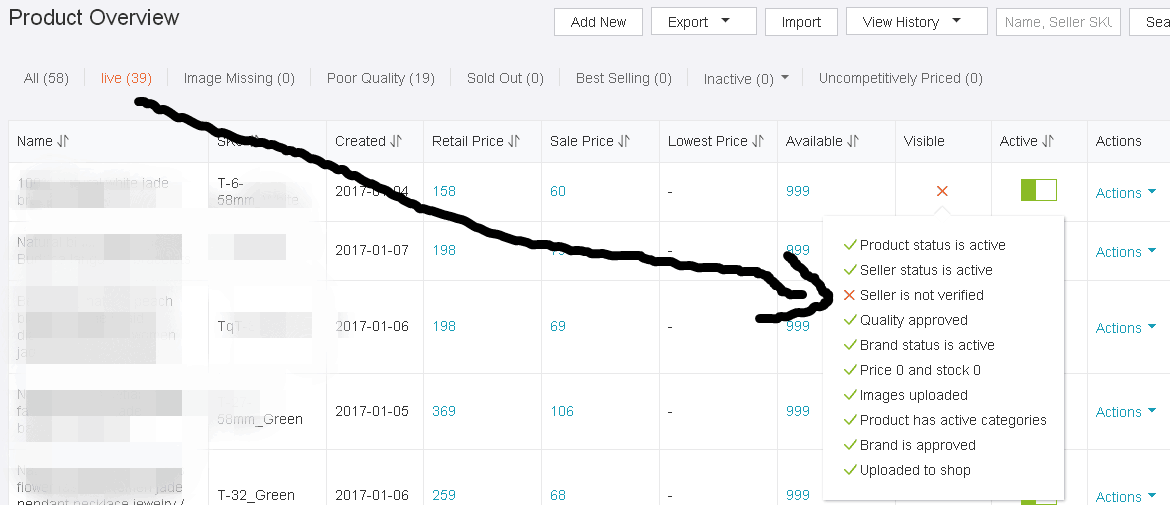Click available stock 999 in 369 row
The width and height of the screenshot is (1170, 505).
(798, 411)
